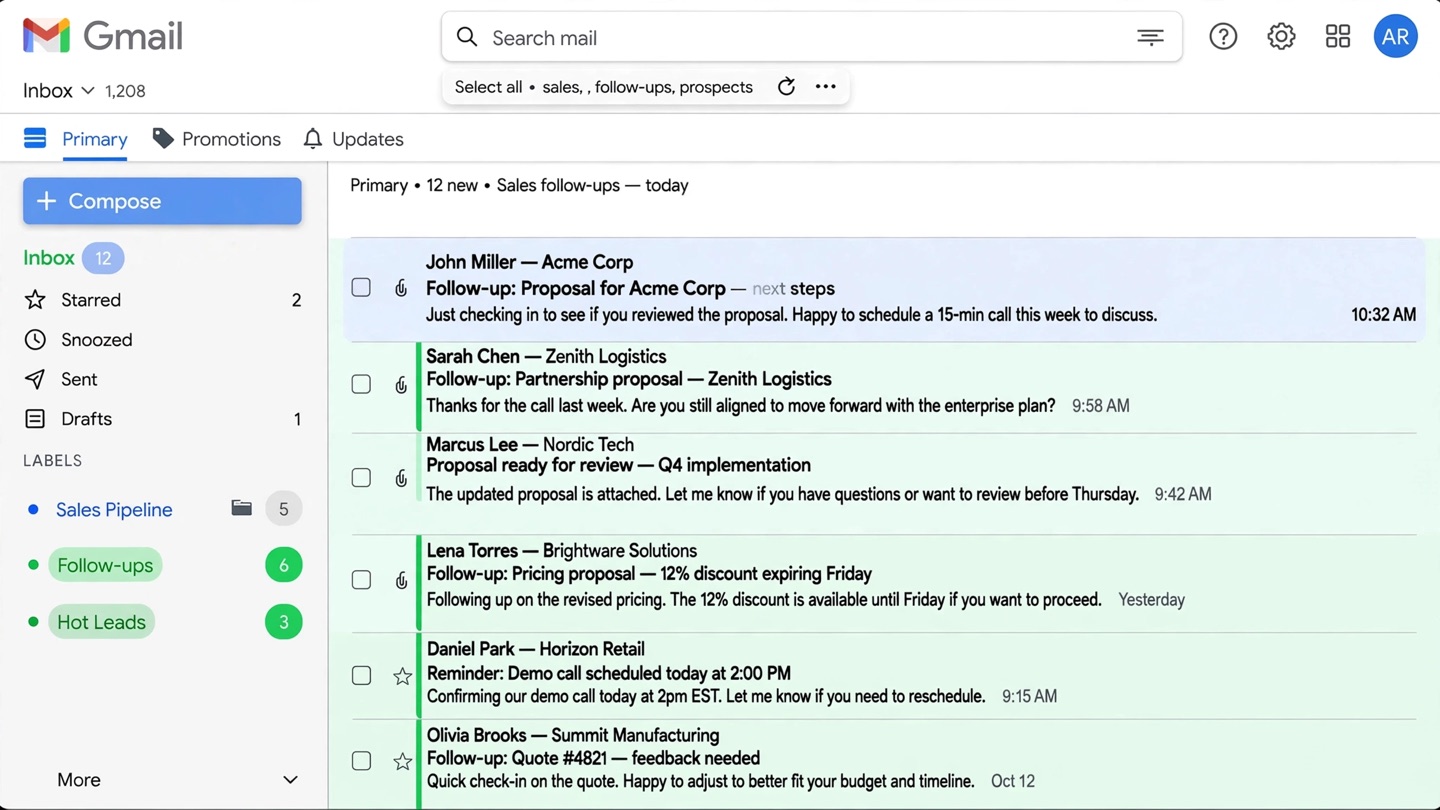1440x810 pixels.
Task: Open the AR account avatar
Action: [1395, 37]
